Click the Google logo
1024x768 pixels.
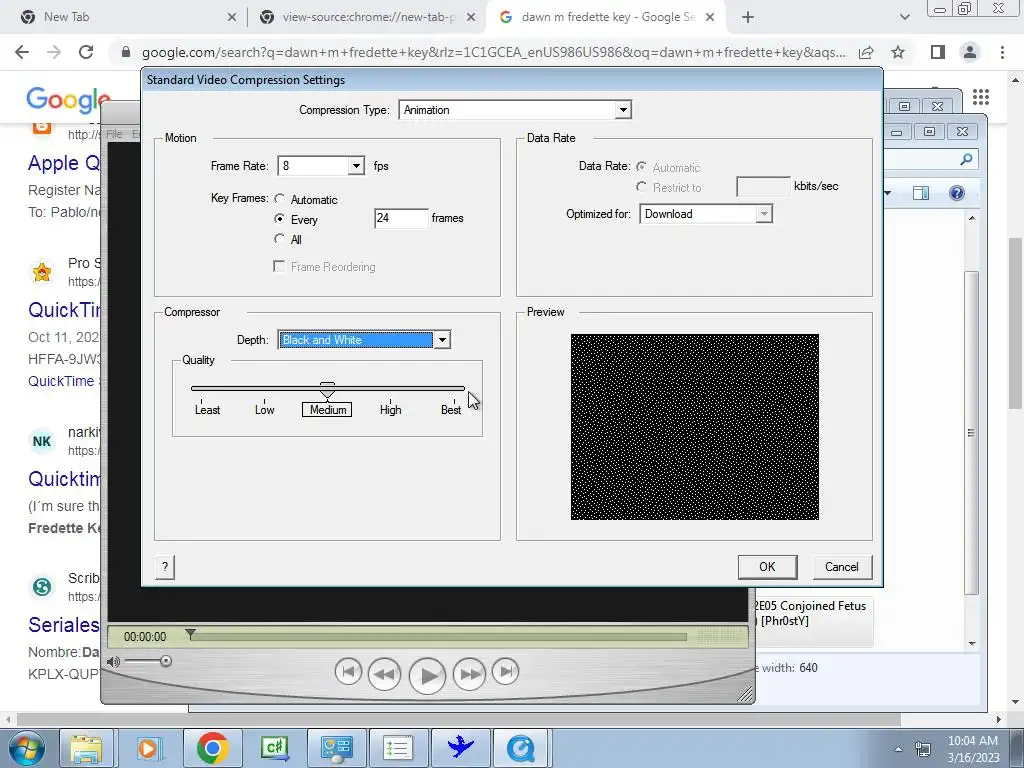click(68, 99)
